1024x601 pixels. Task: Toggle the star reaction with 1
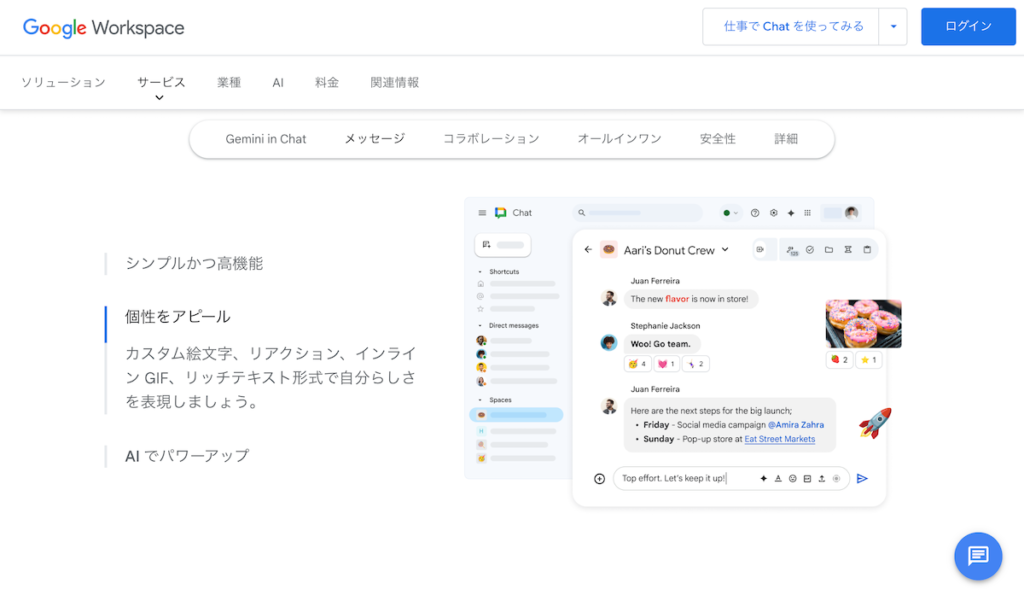pos(869,360)
